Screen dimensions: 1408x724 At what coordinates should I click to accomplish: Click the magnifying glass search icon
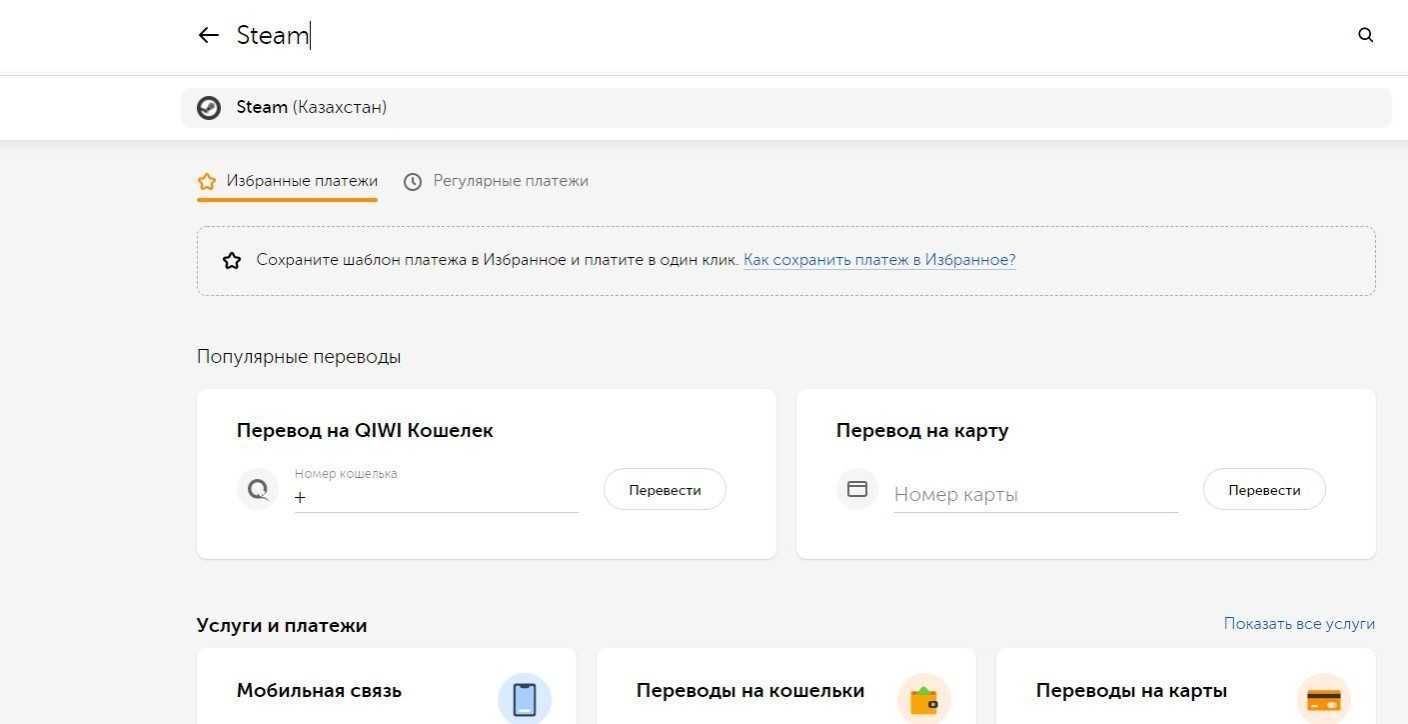coord(1365,35)
